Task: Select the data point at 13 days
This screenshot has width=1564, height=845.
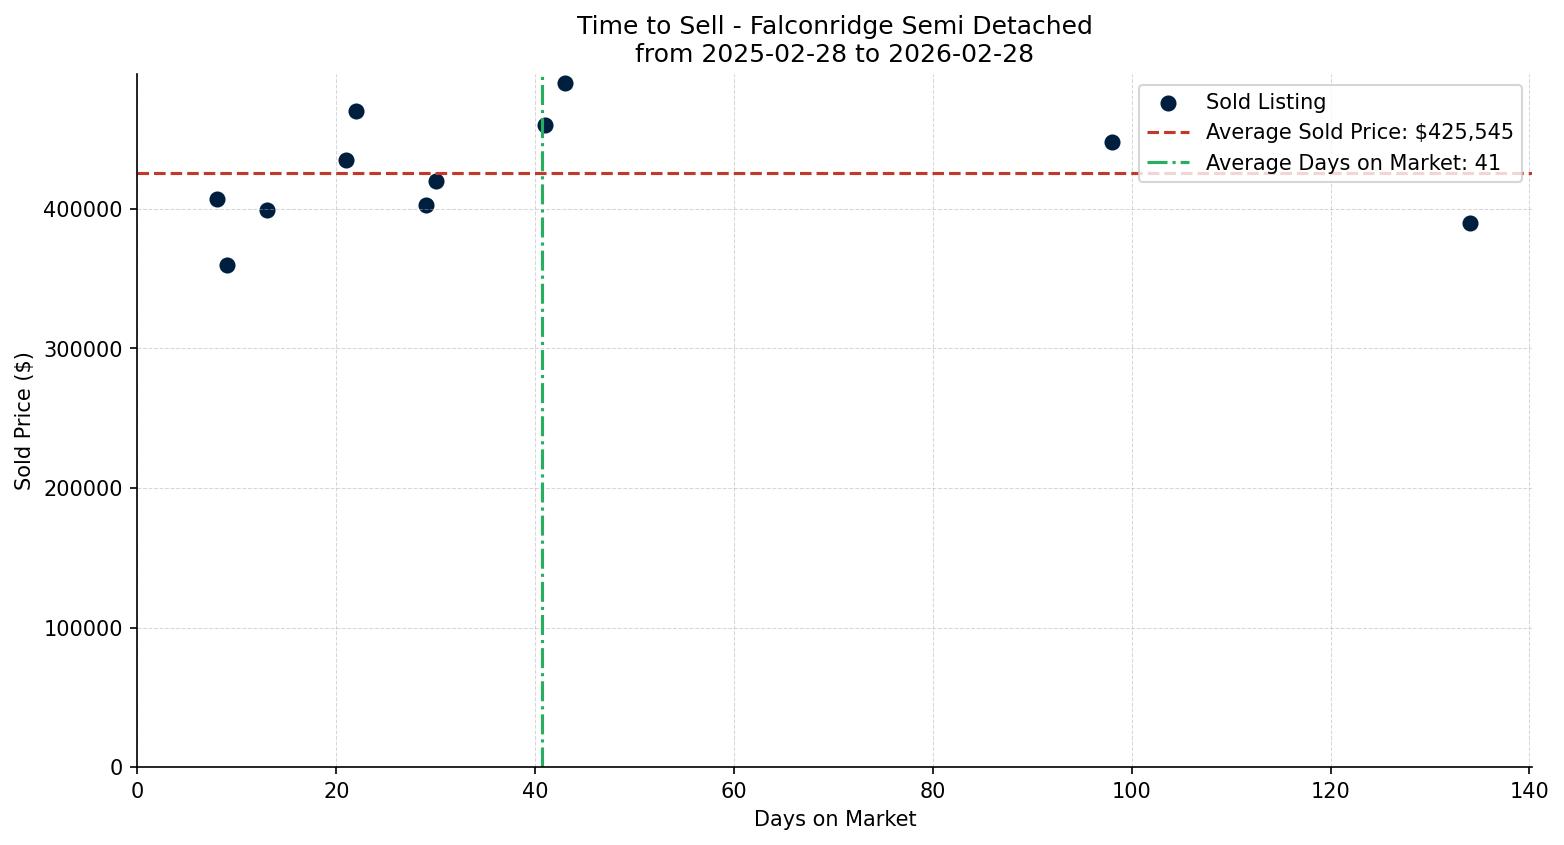Action: (x=267, y=210)
